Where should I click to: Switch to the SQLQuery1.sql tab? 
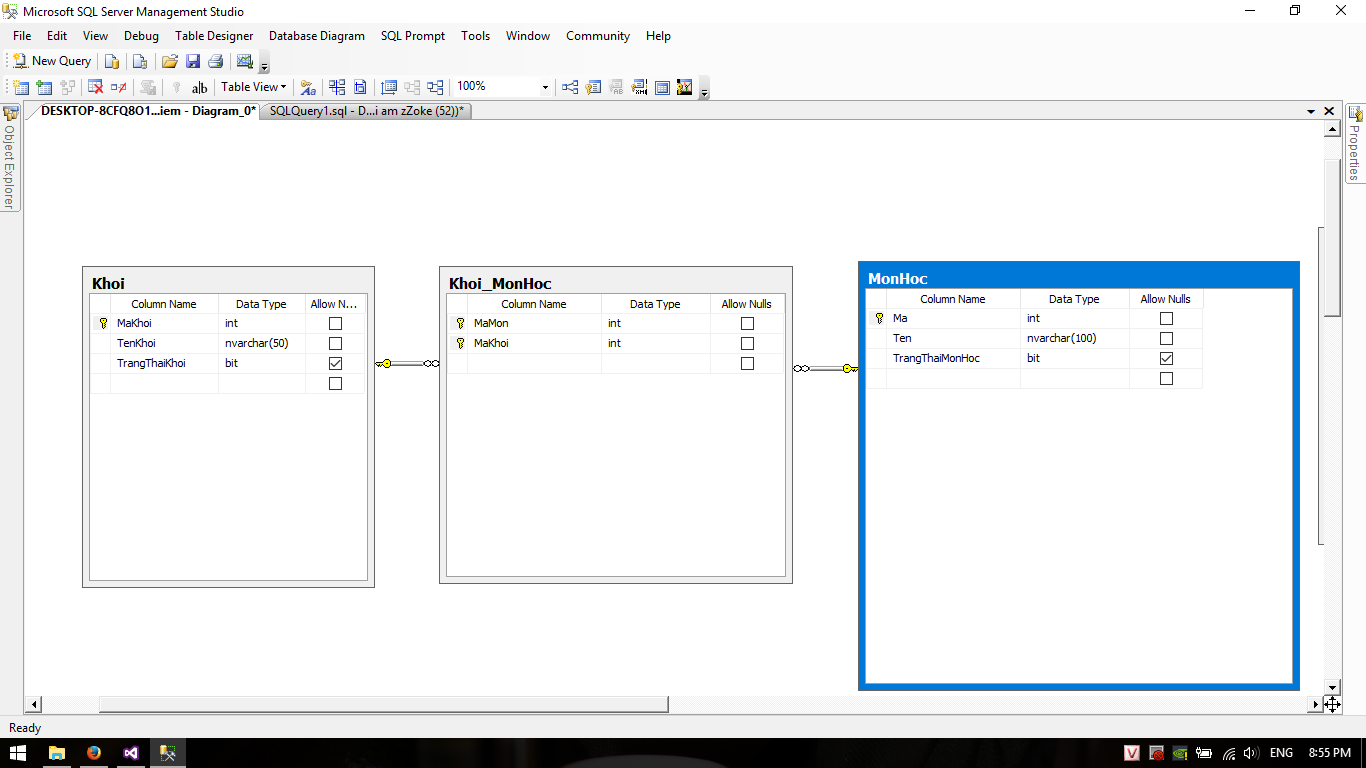366,111
